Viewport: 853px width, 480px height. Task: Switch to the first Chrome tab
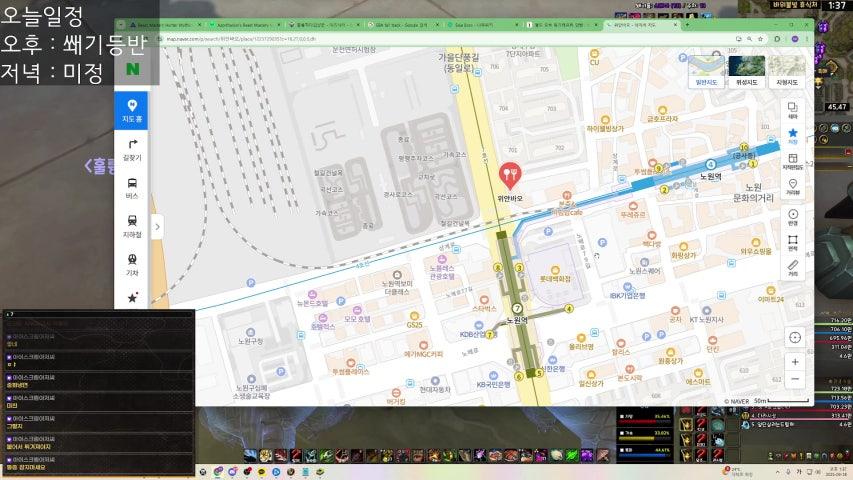click(163, 25)
